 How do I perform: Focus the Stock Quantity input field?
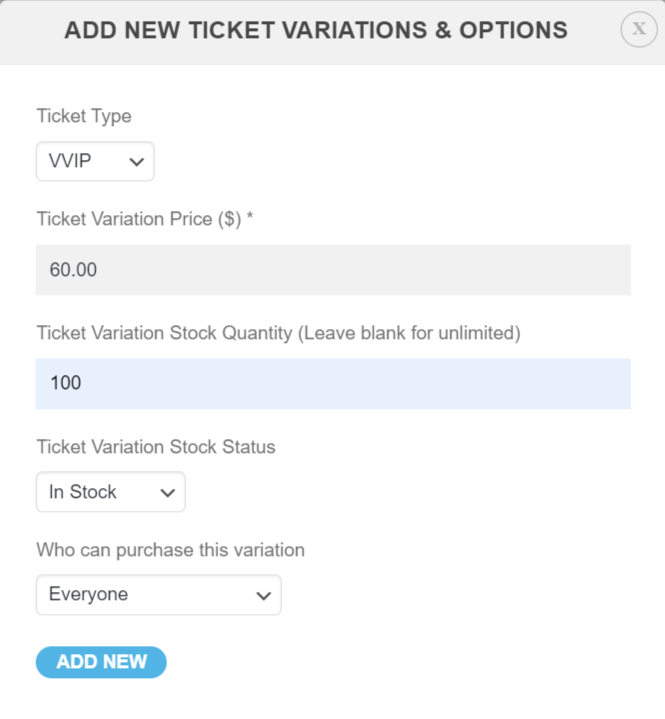tap(333, 383)
